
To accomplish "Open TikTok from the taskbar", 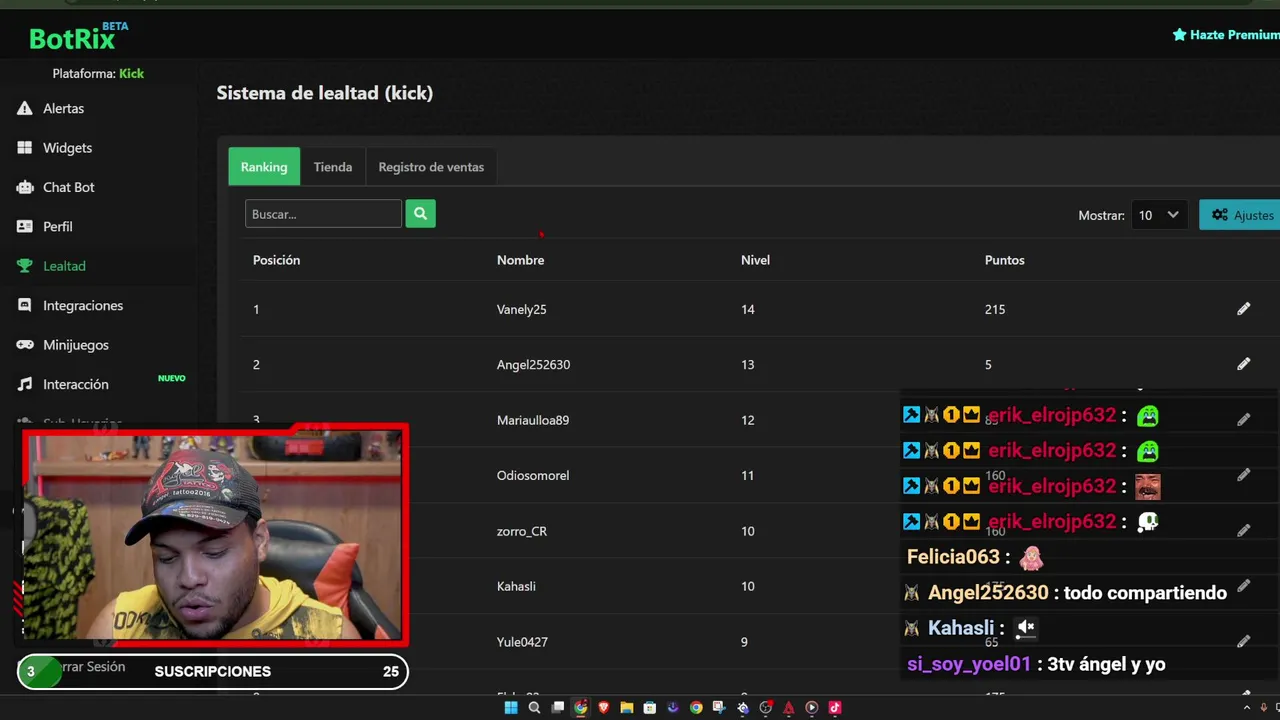I will click(835, 708).
